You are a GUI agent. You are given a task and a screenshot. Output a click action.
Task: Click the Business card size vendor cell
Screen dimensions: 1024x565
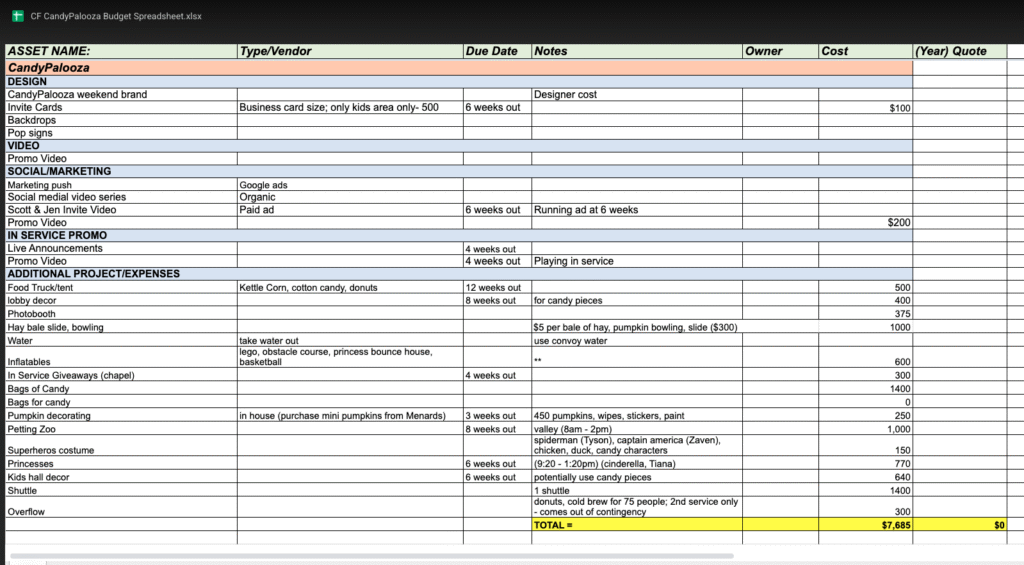coord(350,107)
